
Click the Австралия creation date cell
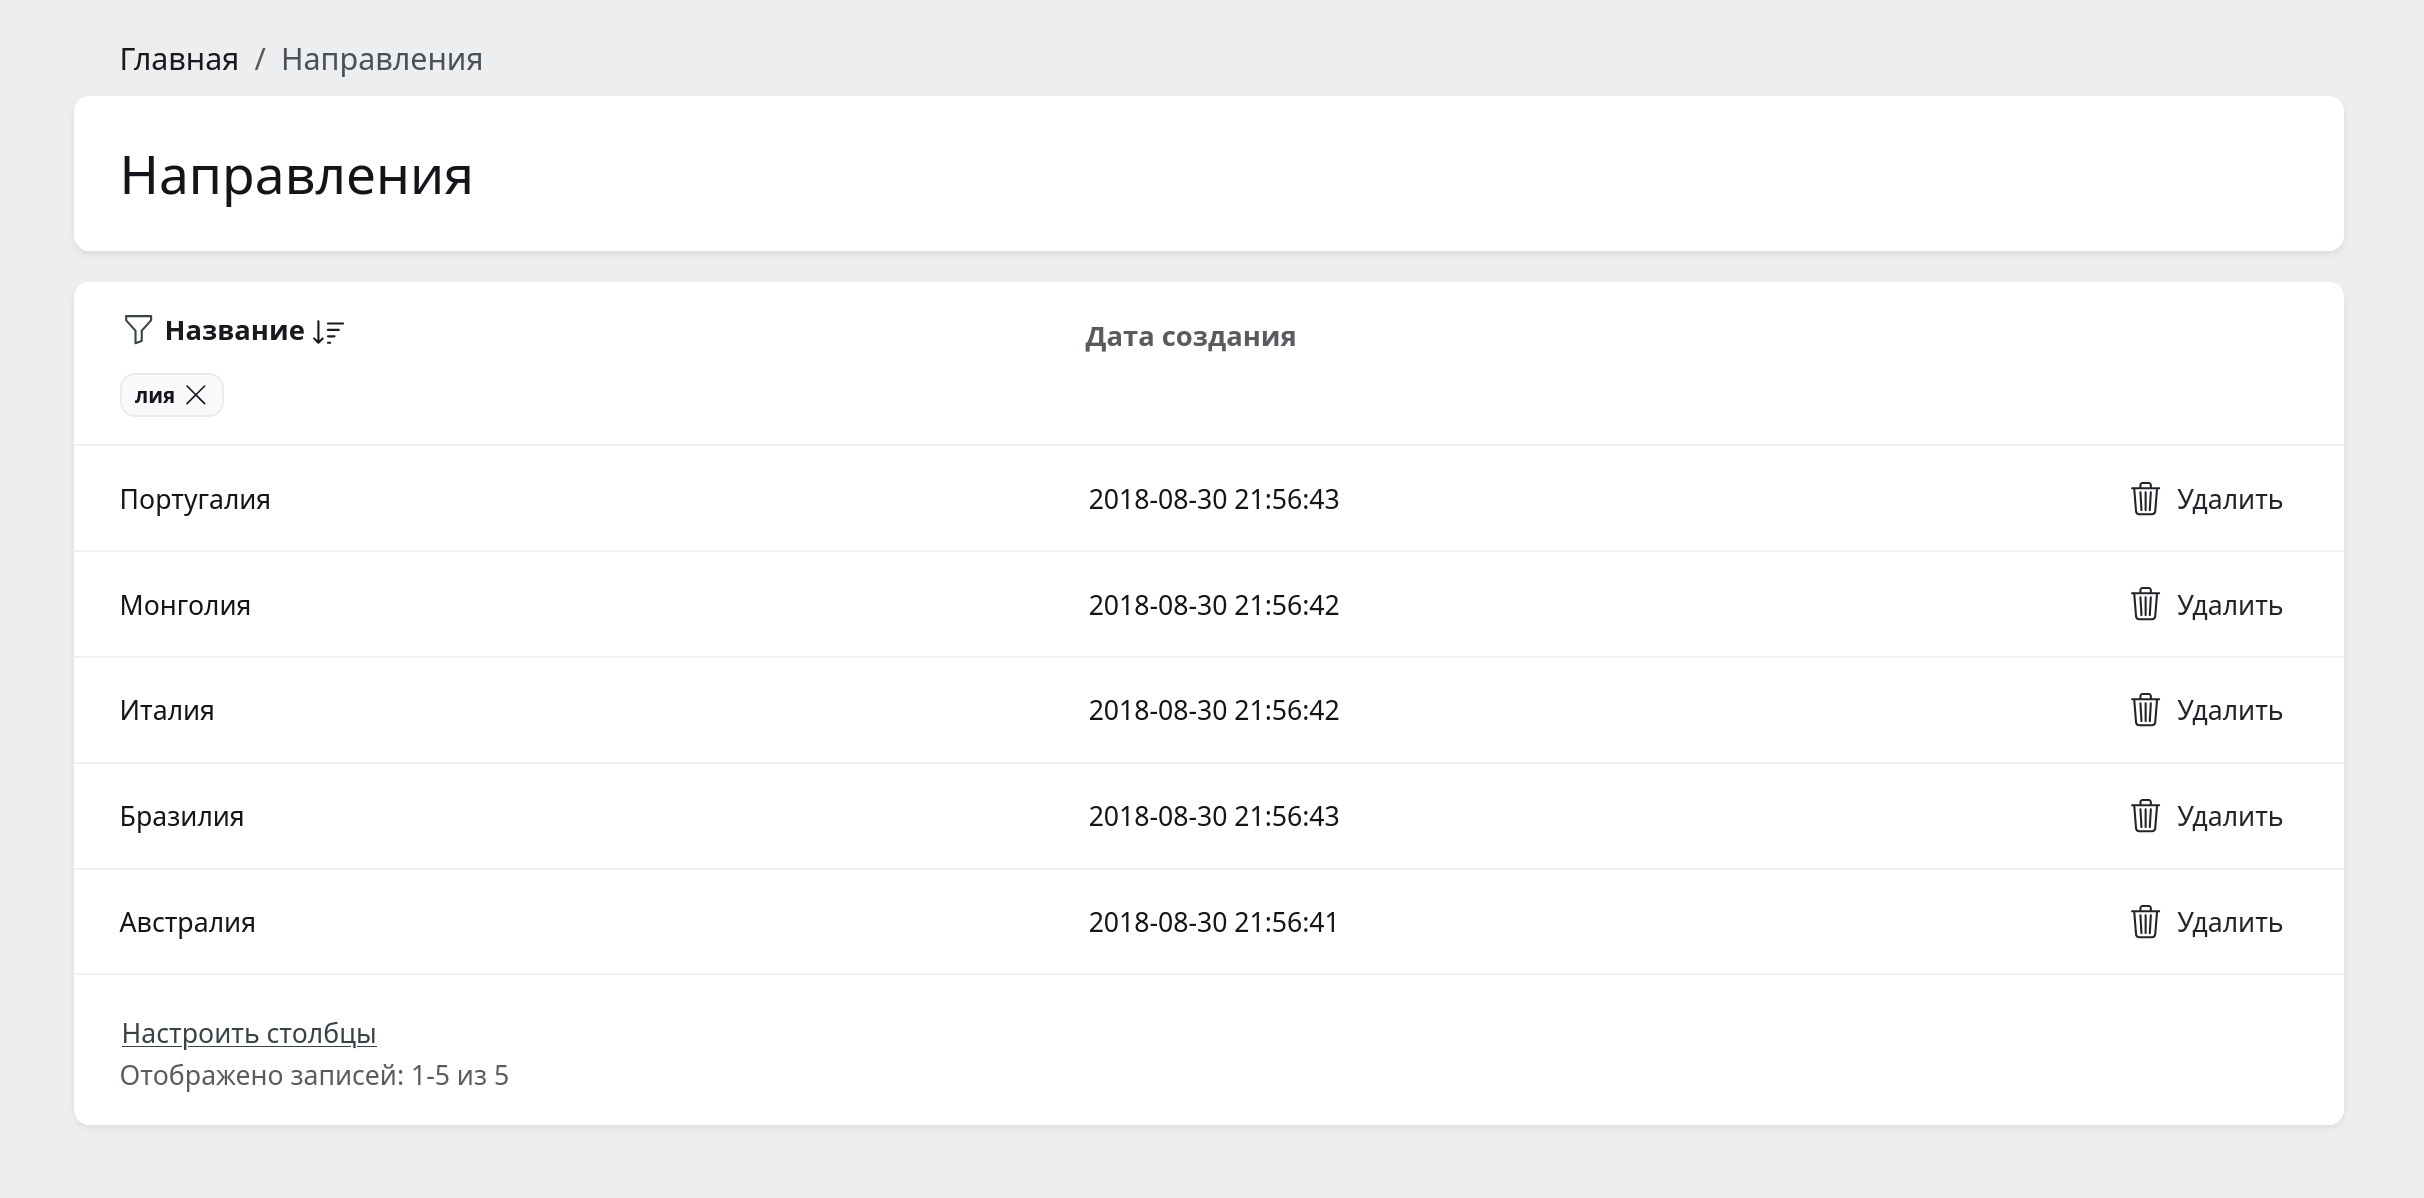[1213, 922]
